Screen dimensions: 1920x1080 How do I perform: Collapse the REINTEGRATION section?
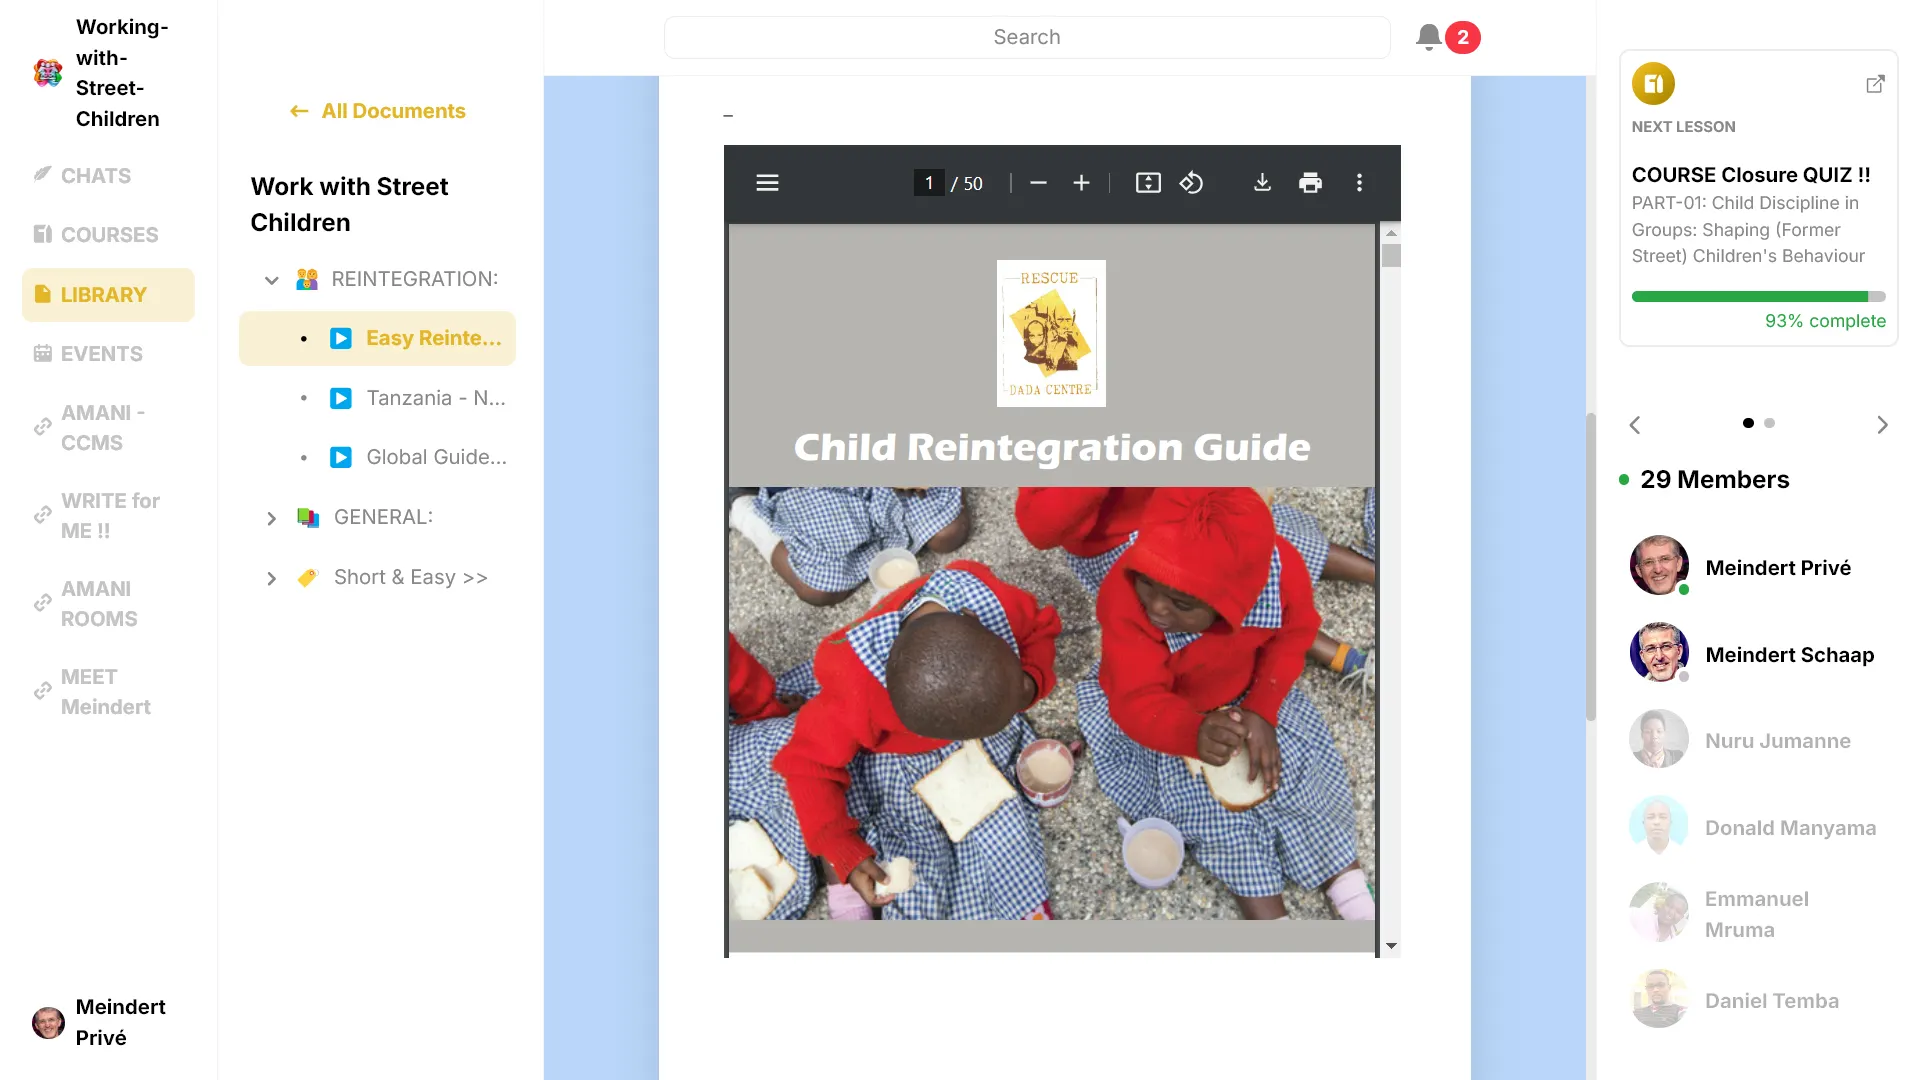[x=271, y=280]
